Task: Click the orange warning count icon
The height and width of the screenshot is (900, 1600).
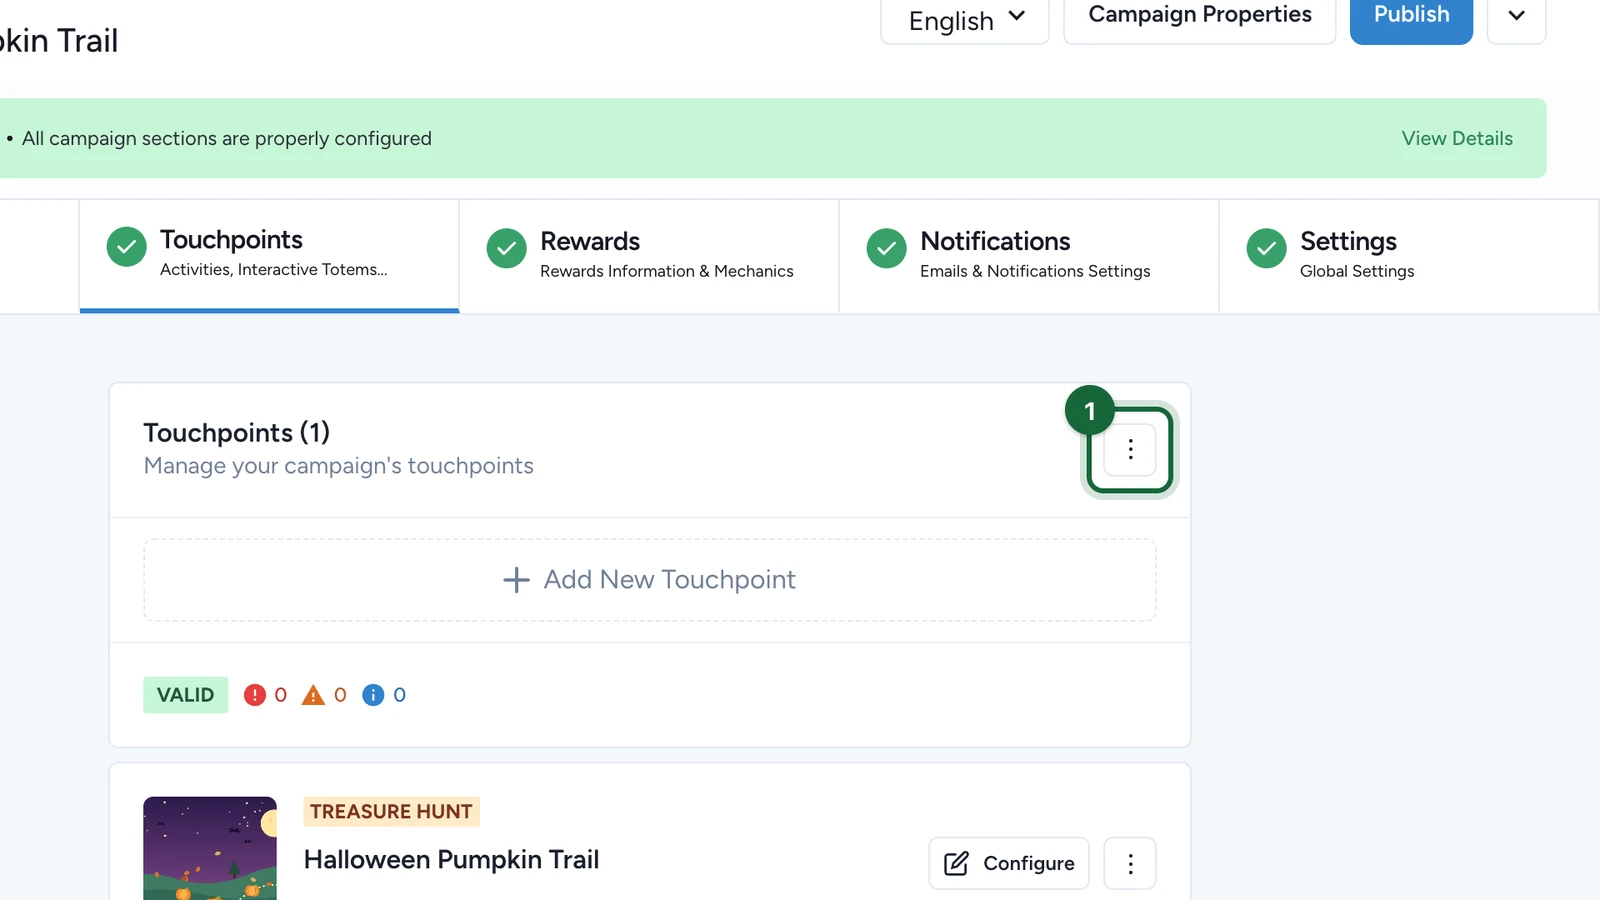Action: [313, 695]
